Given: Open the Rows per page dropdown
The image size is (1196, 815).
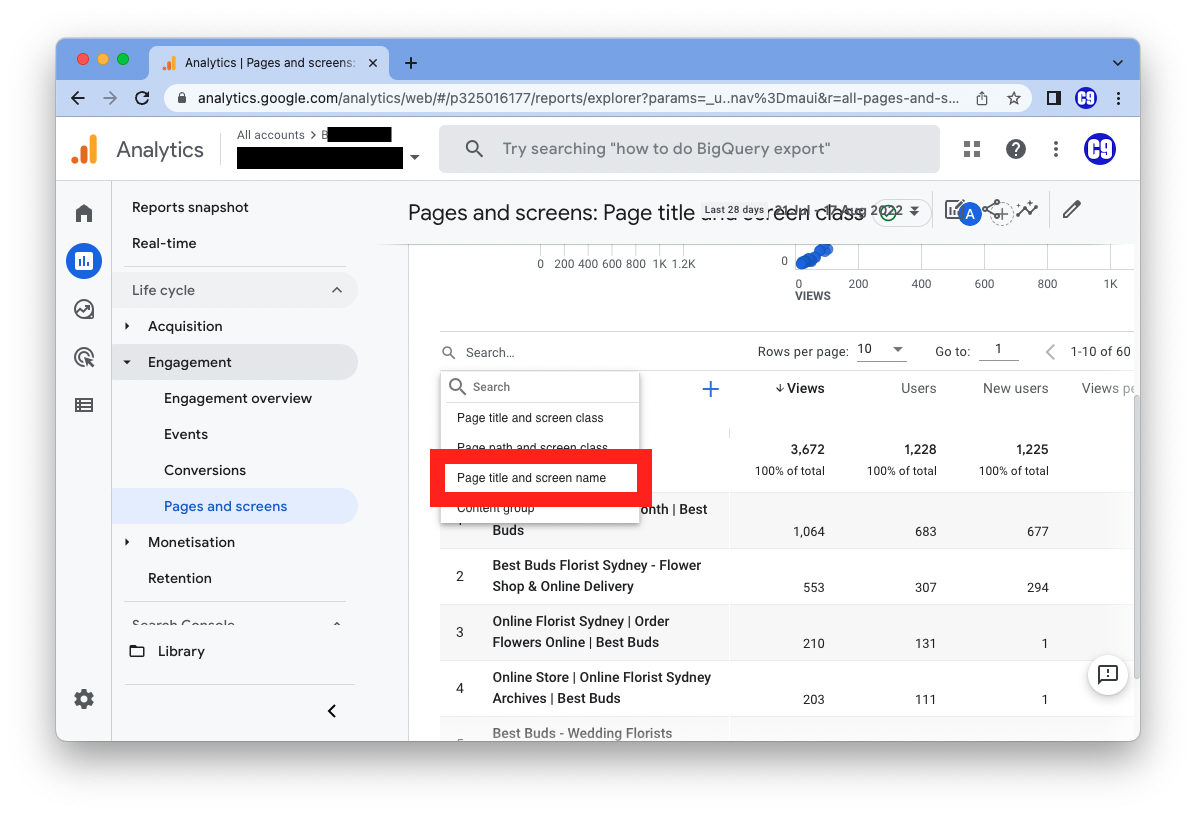Looking at the screenshot, I should click(880, 350).
